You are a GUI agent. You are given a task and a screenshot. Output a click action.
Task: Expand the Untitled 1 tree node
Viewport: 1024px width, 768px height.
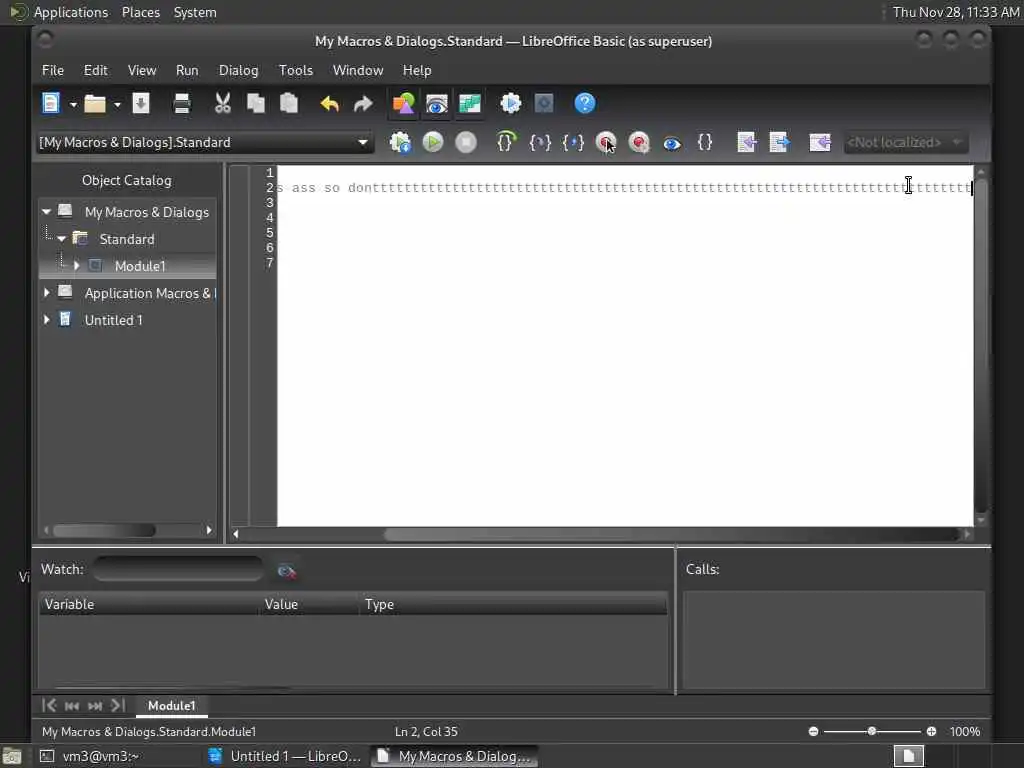[46, 320]
